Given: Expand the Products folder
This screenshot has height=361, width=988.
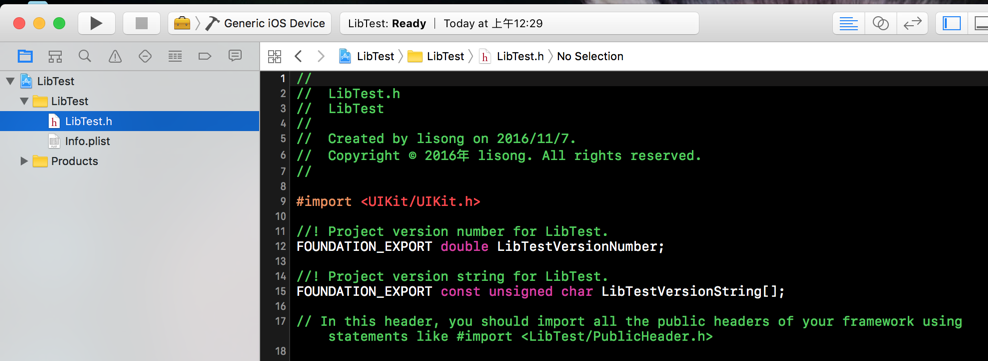Looking at the screenshot, I should [x=24, y=161].
